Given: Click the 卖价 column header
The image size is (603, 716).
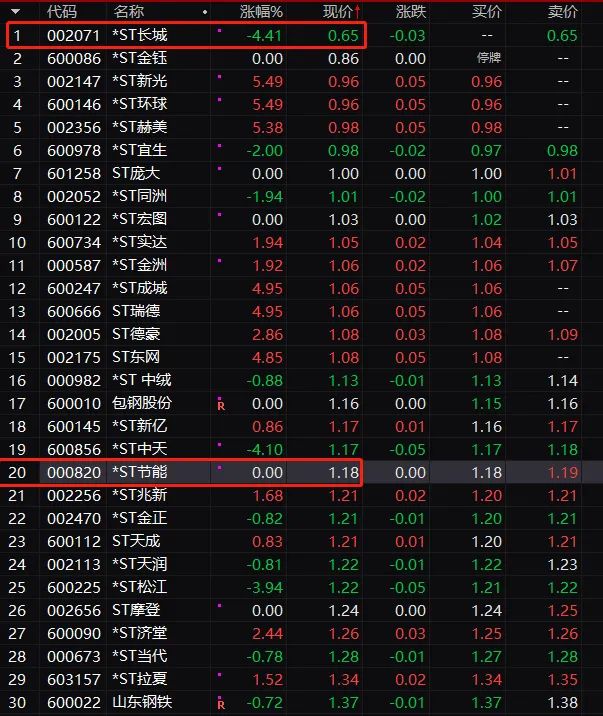Looking at the screenshot, I should [562, 12].
